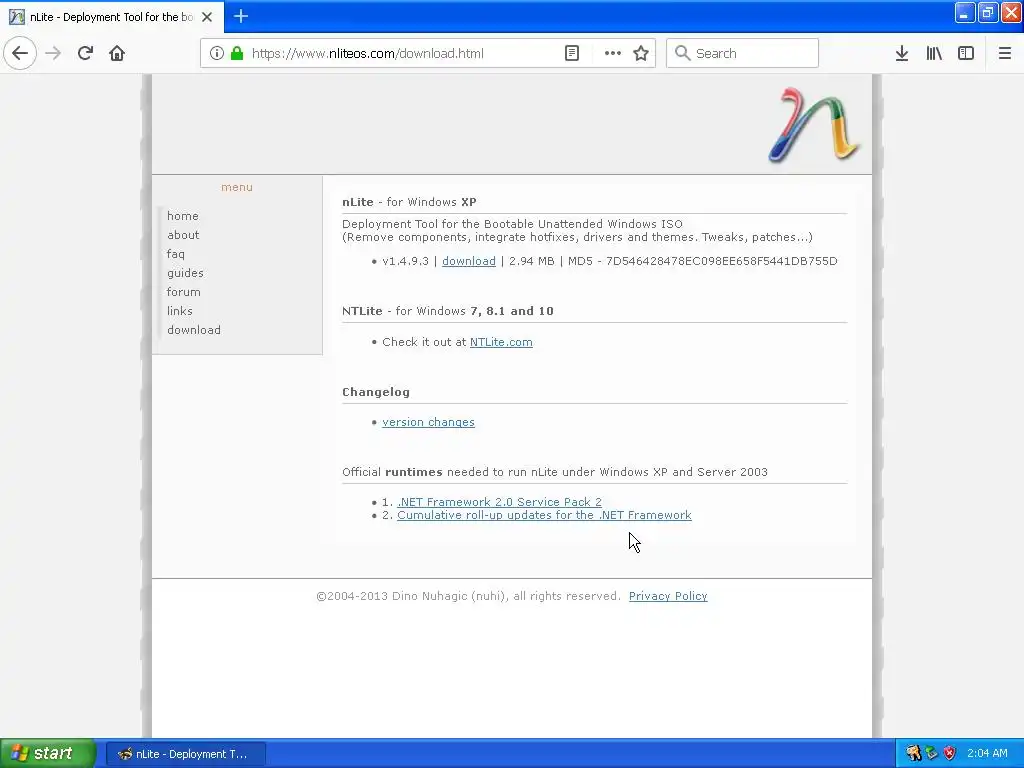Click the copyright Dino Nuhagic text
The height and width of the screenshot is (768, 1024).
pyautogui.click(x=468, y=596)
